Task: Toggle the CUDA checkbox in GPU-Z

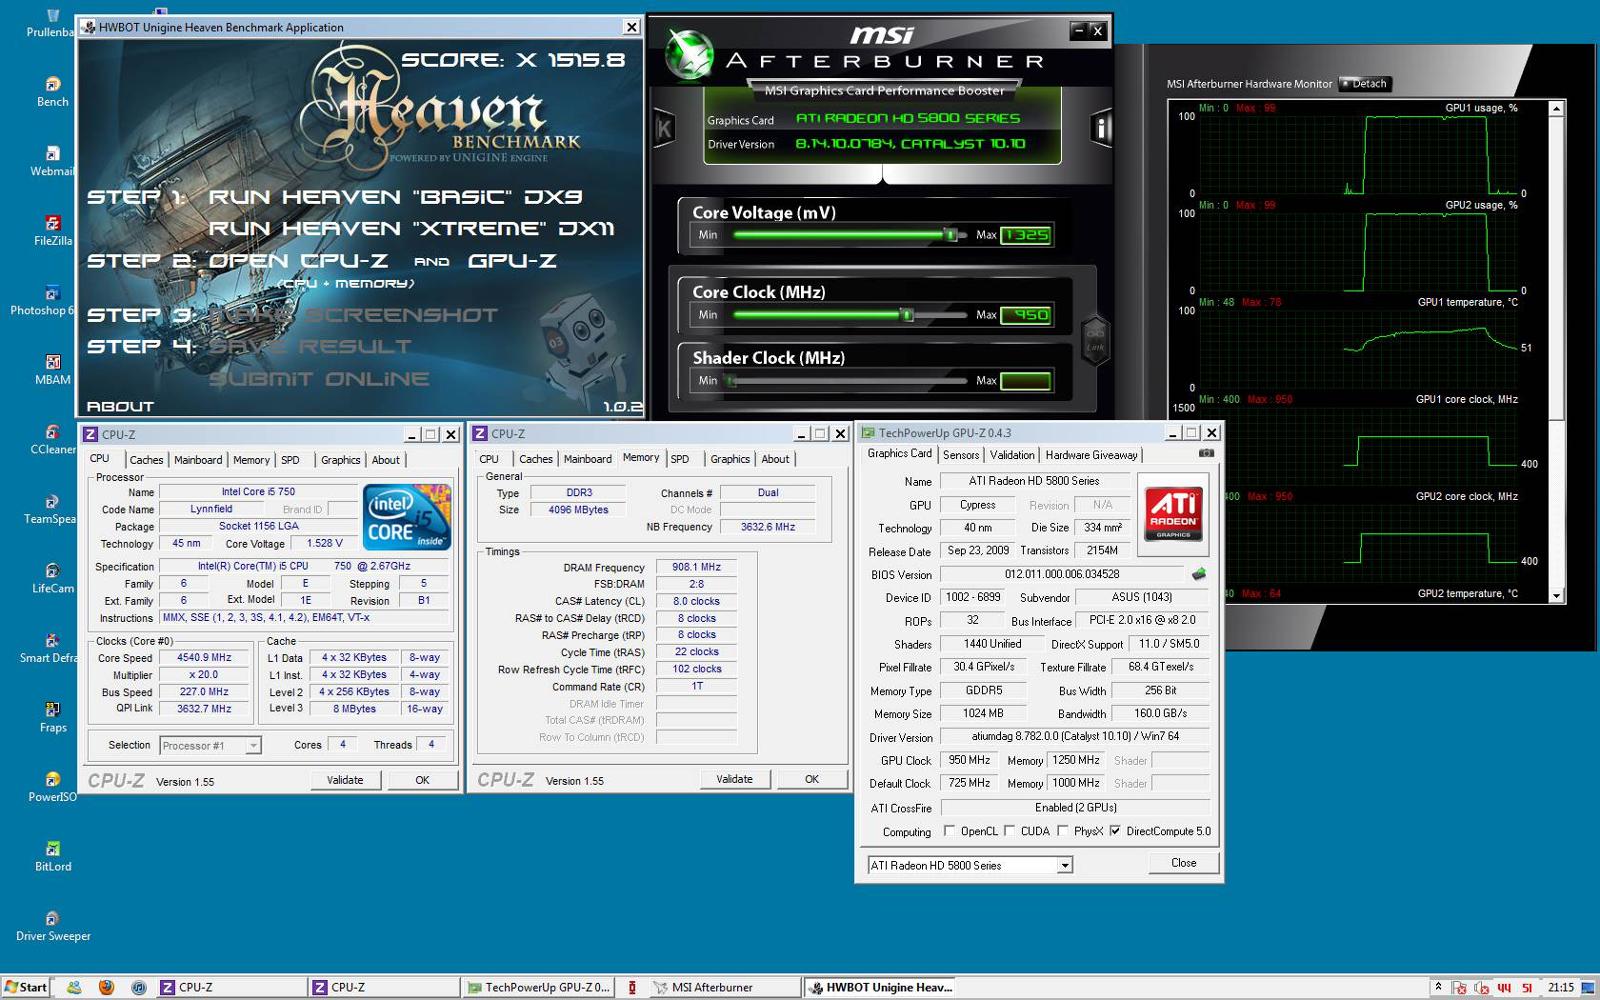Action: point(1009,831)
